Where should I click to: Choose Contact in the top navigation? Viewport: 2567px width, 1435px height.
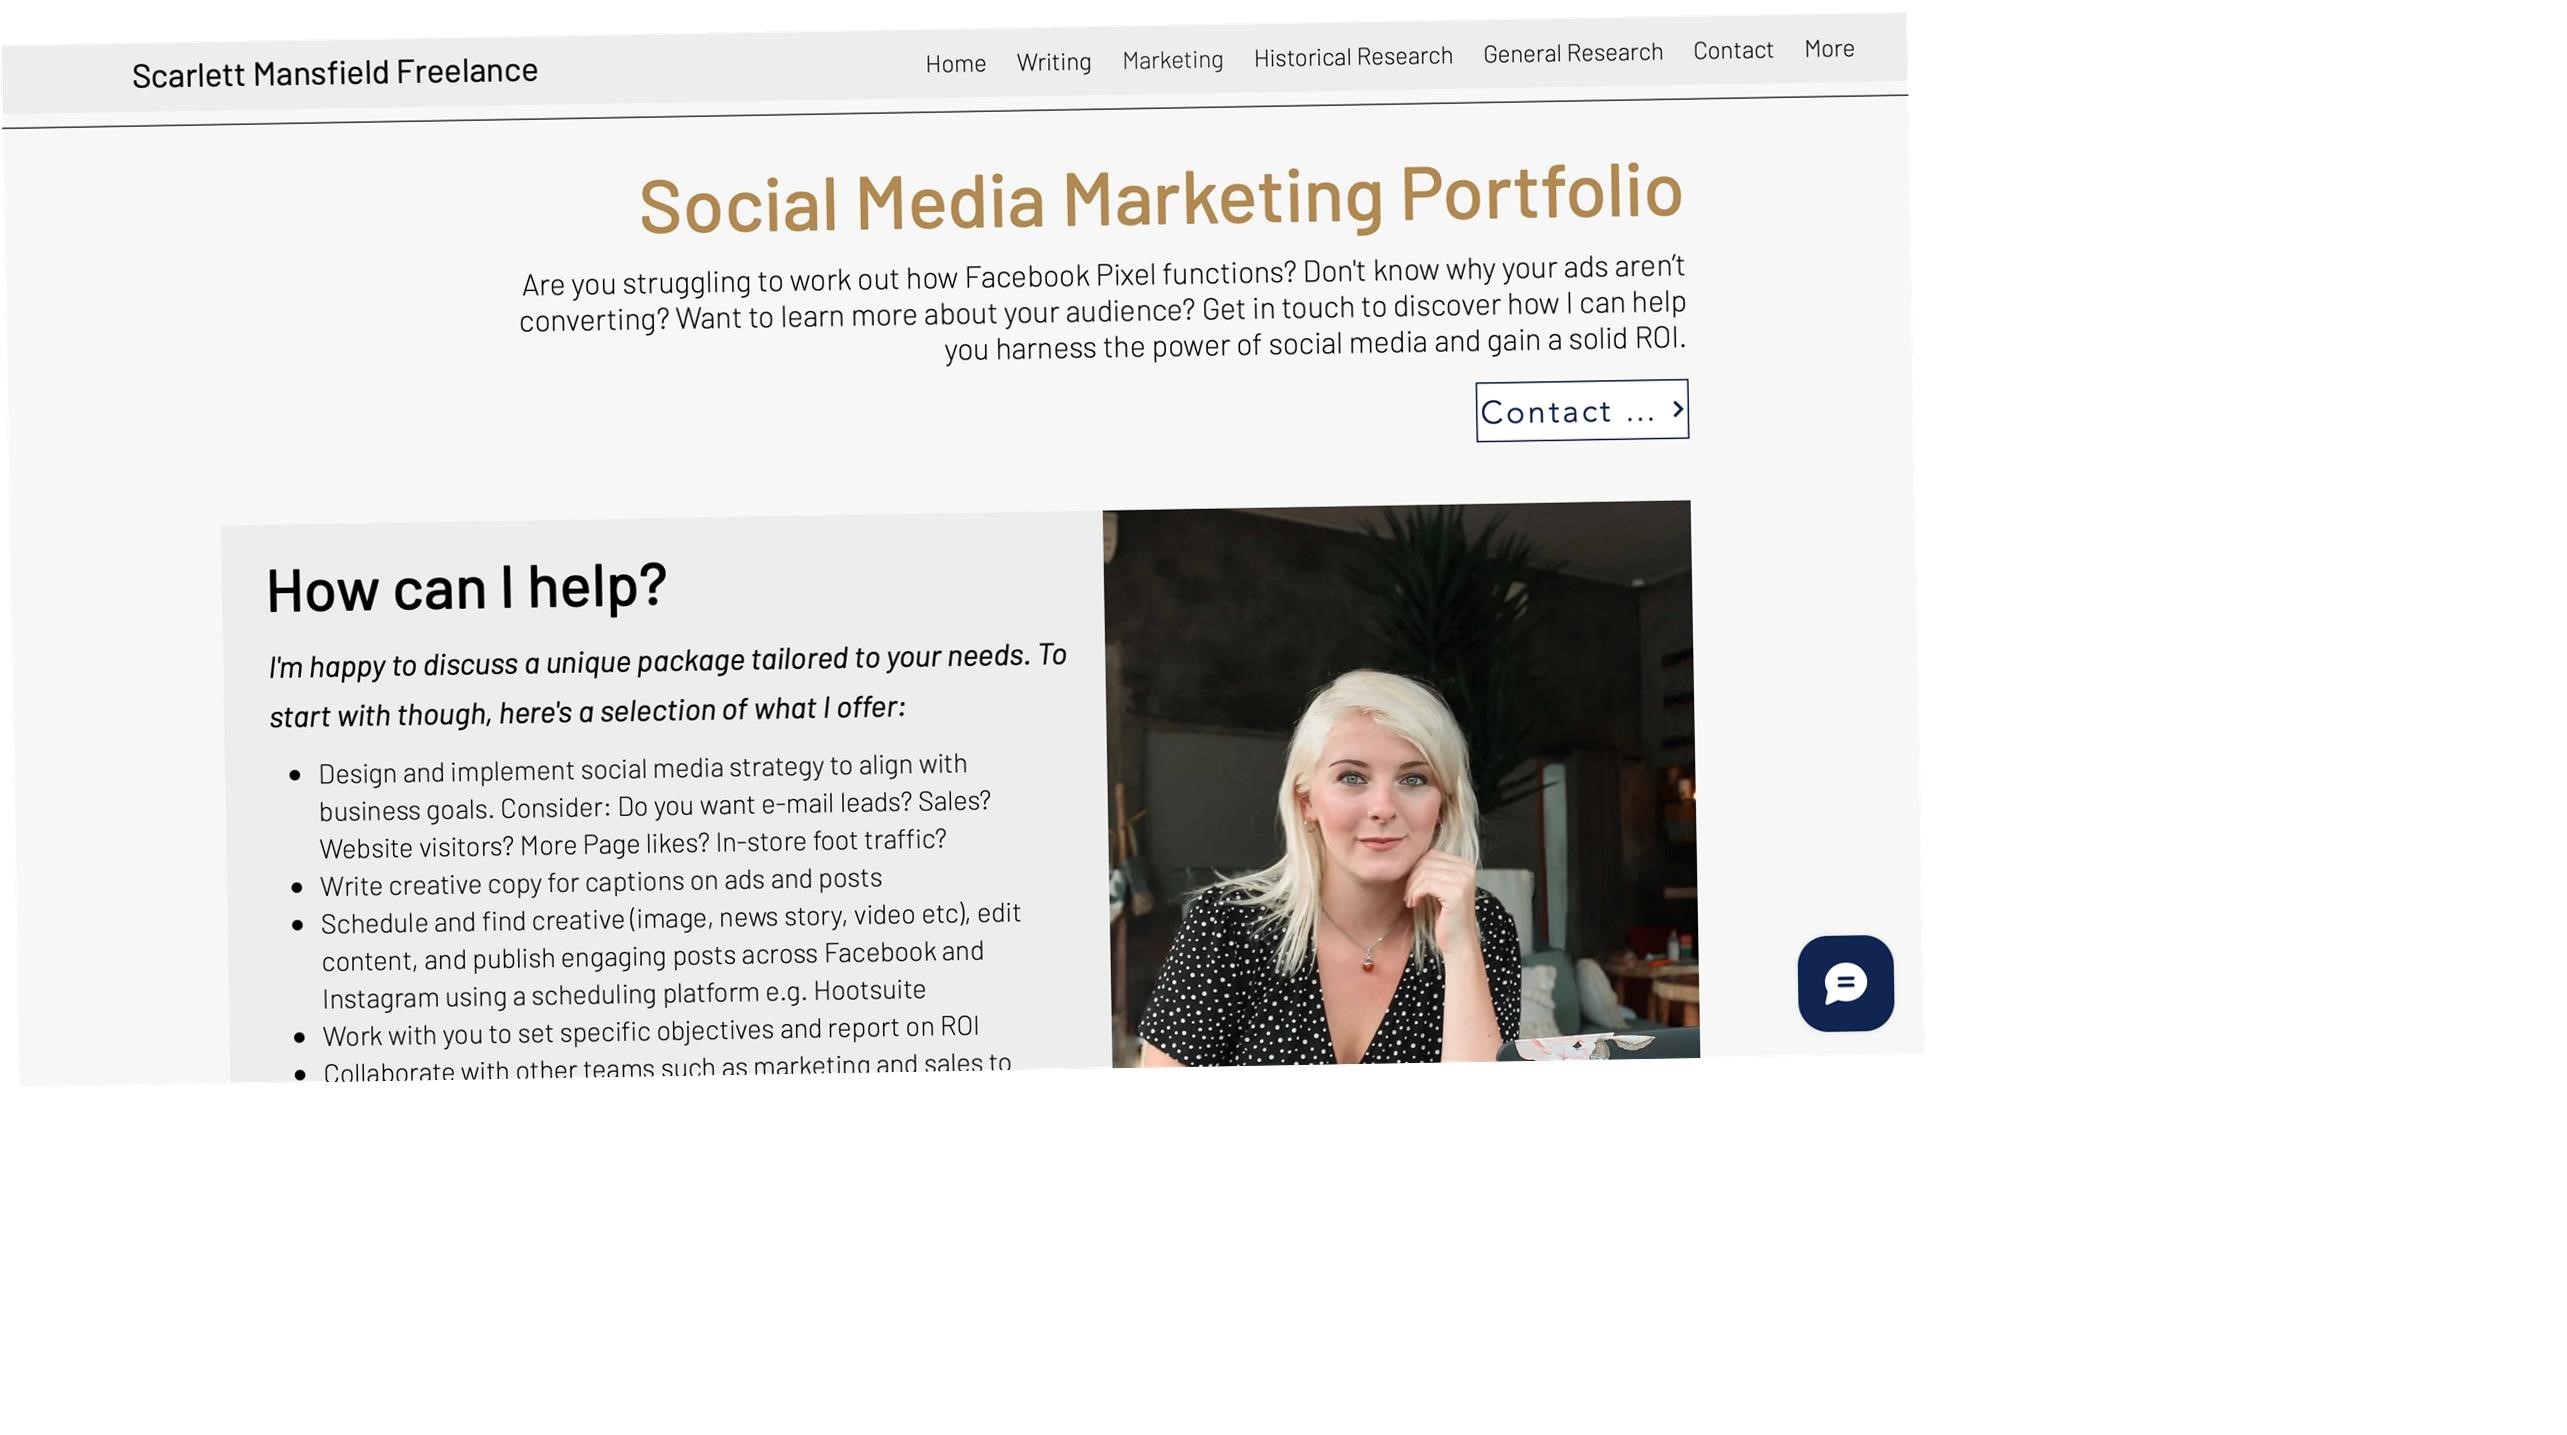click(1733, 50)
